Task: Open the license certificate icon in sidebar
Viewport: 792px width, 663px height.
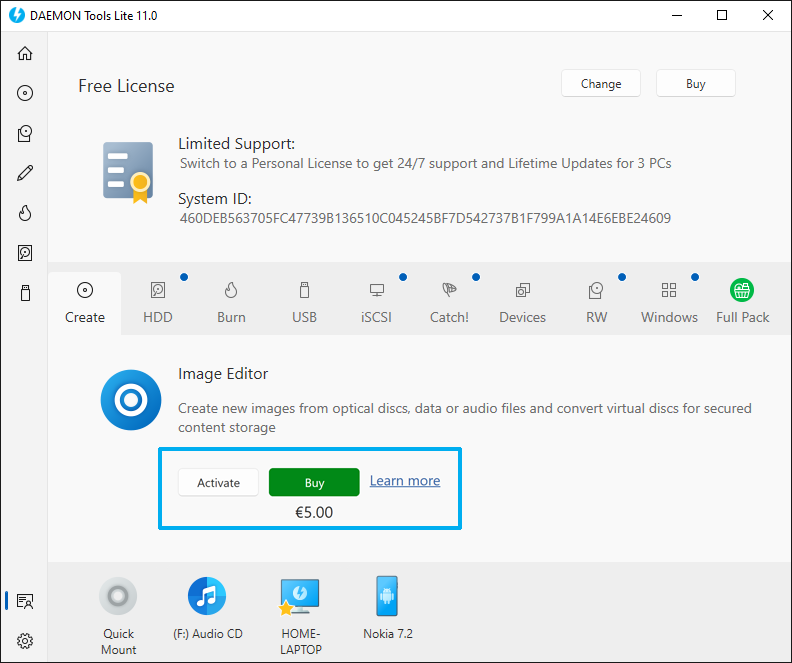Action: click(25, 601)
